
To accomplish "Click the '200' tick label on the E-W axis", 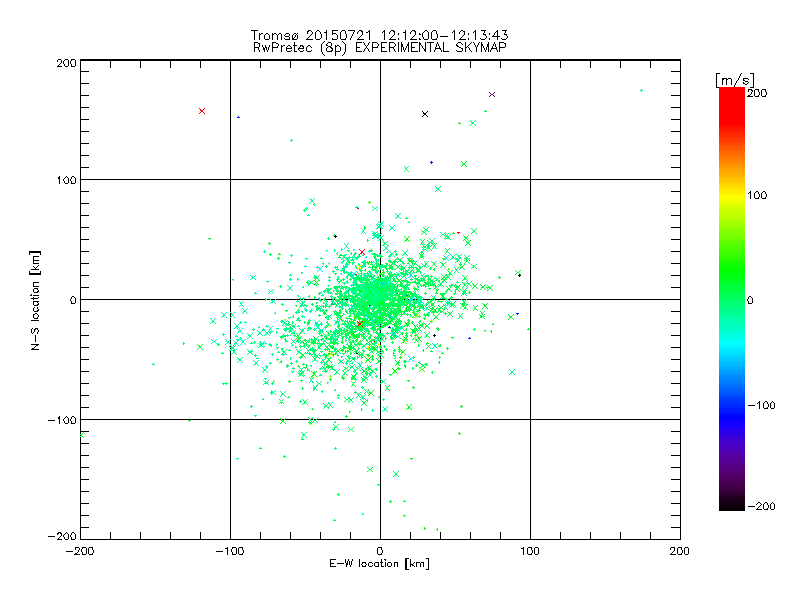I will tap(680, 551).
